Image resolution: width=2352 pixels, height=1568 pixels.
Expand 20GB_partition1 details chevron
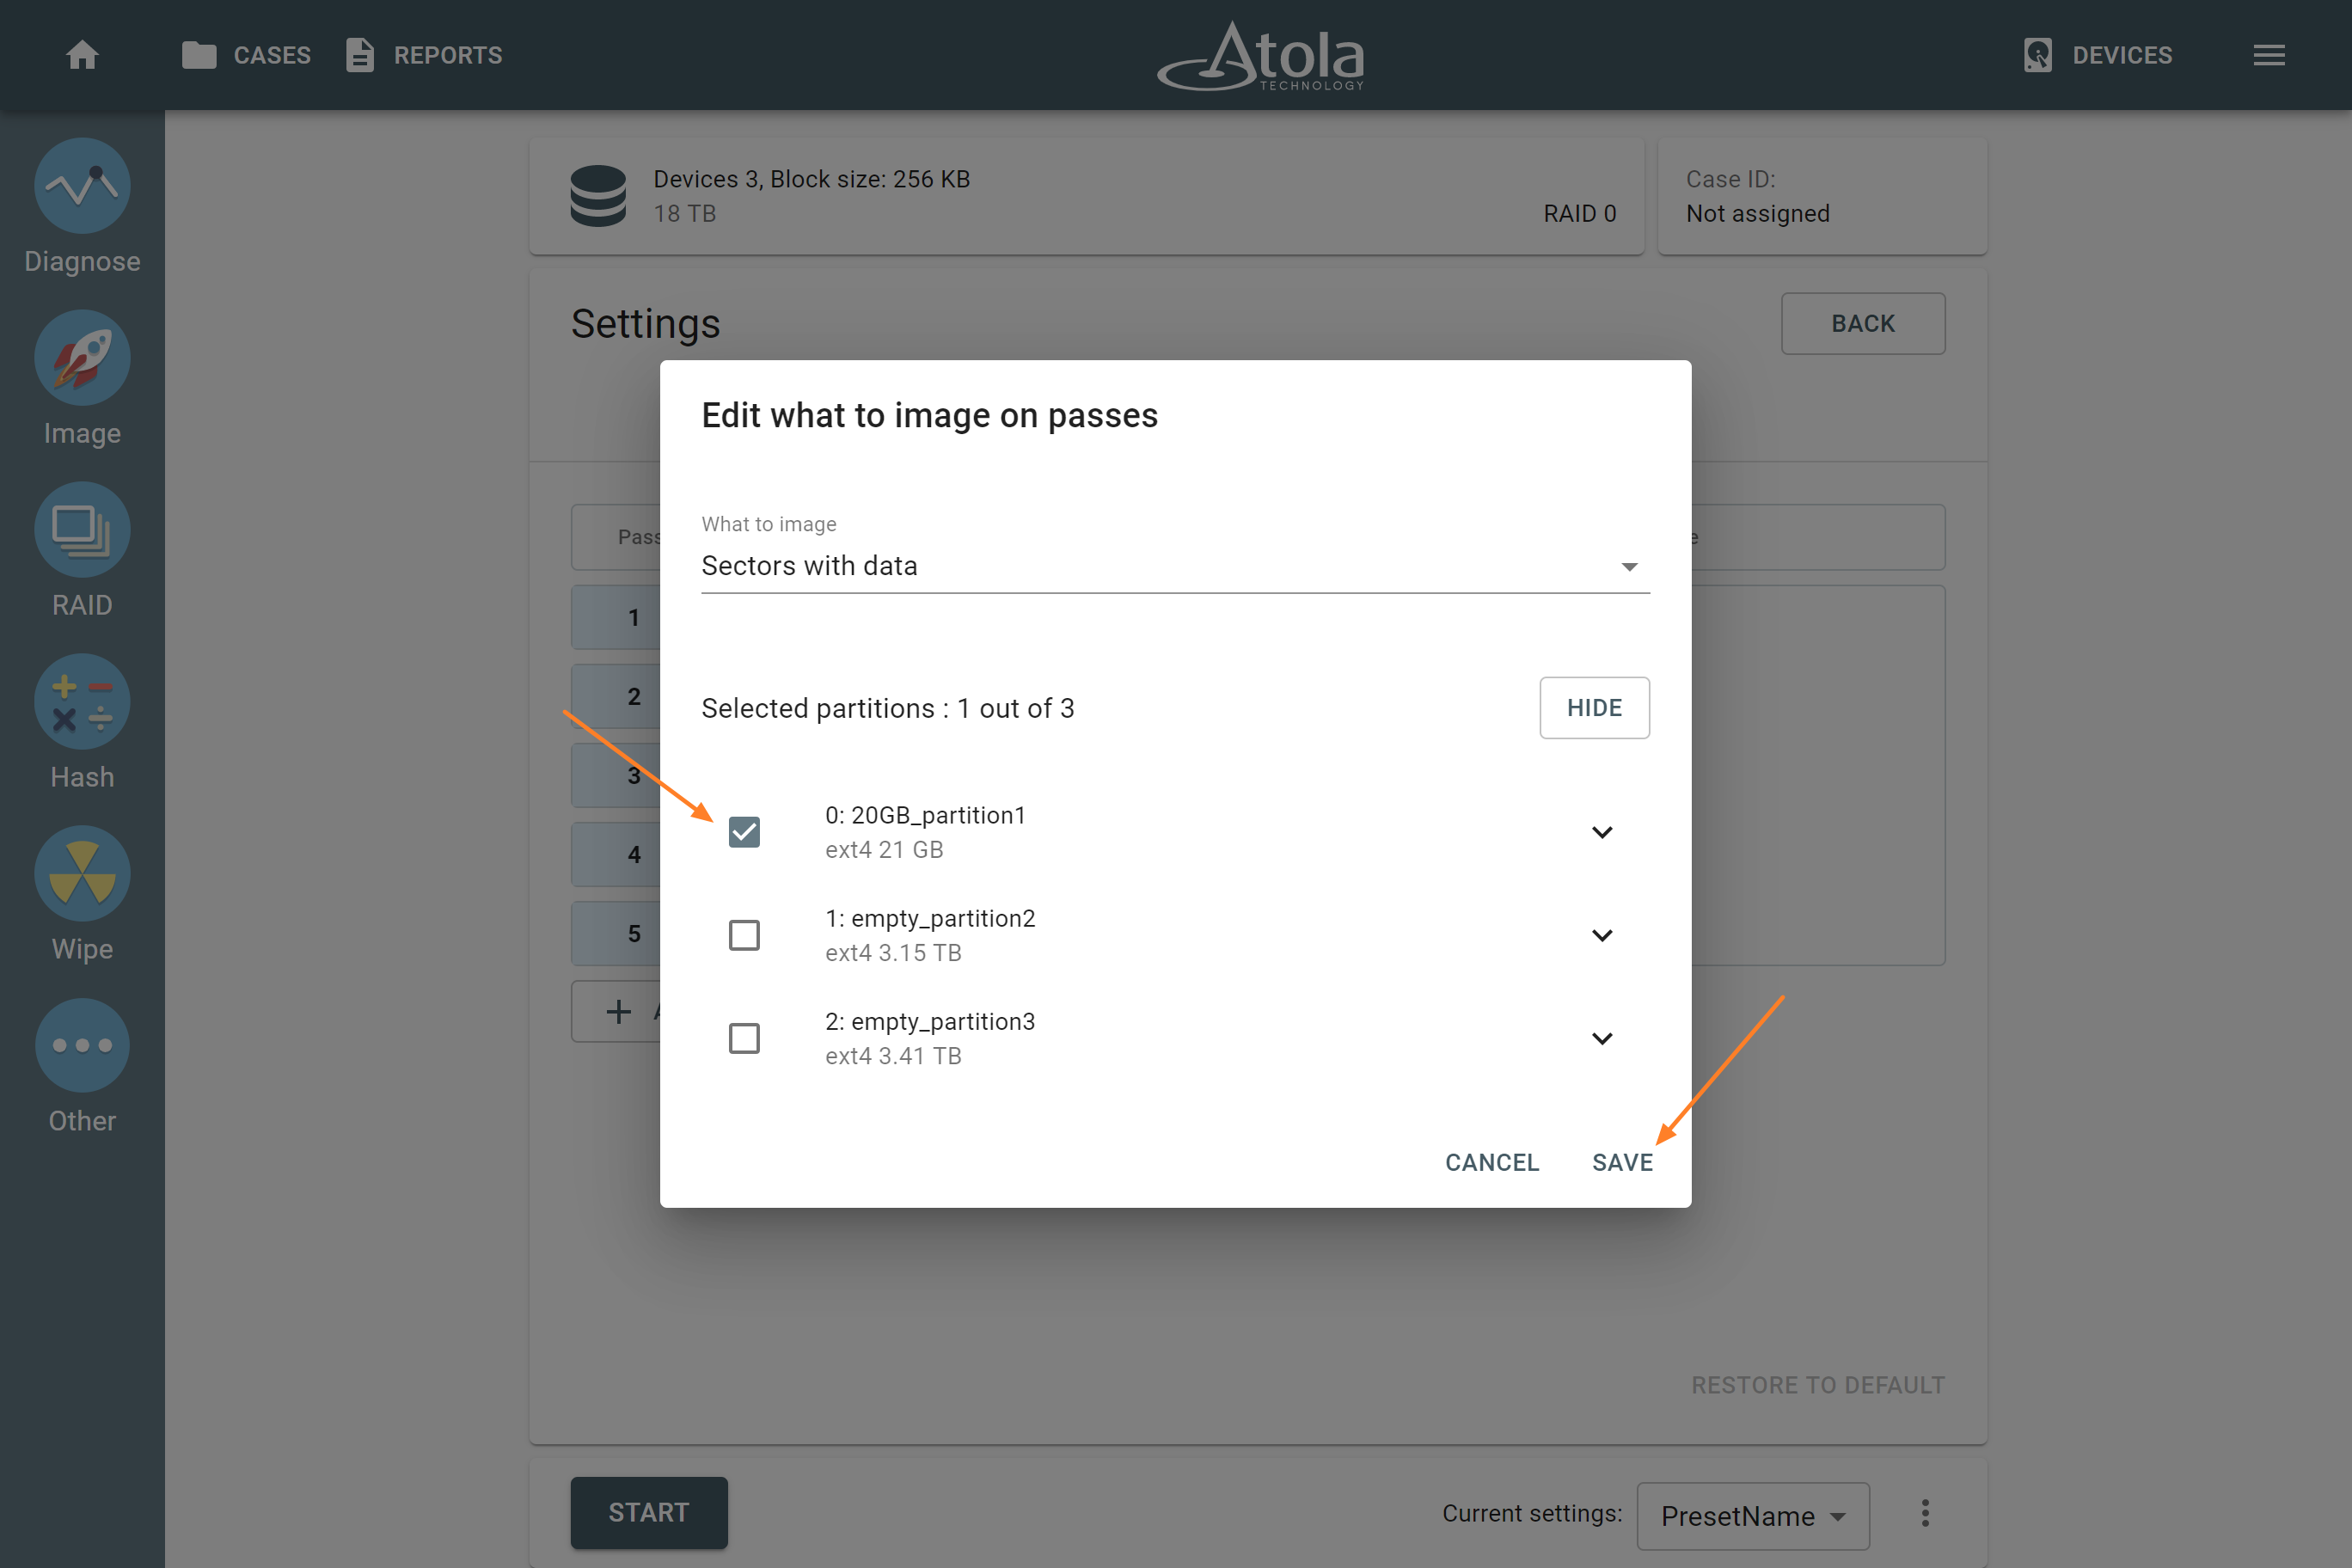tap(1602, 832)
